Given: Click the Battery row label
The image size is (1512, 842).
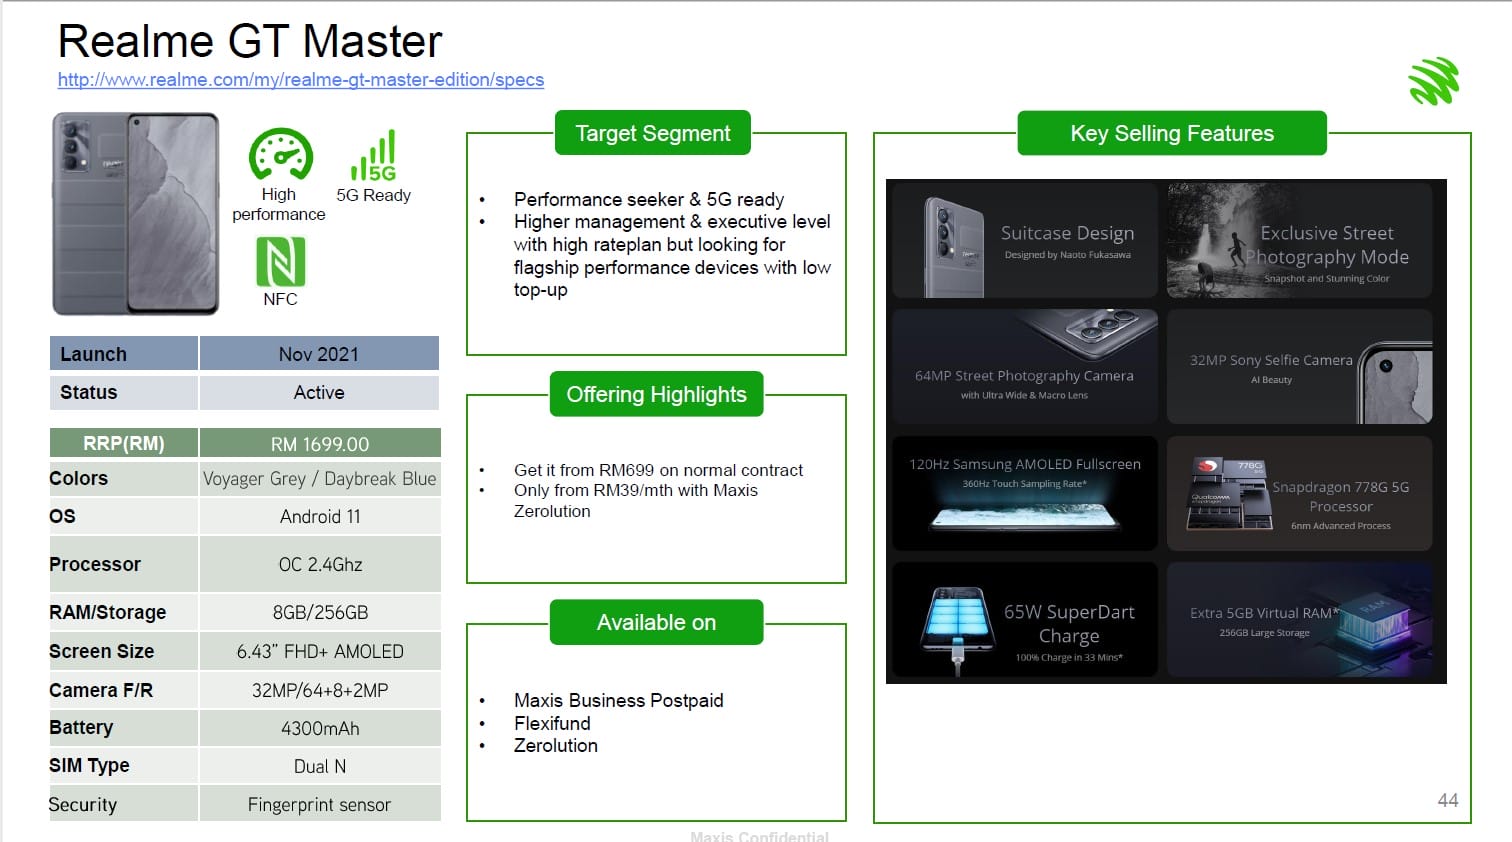Looking at the screenshot, I should tap(124, 728).
